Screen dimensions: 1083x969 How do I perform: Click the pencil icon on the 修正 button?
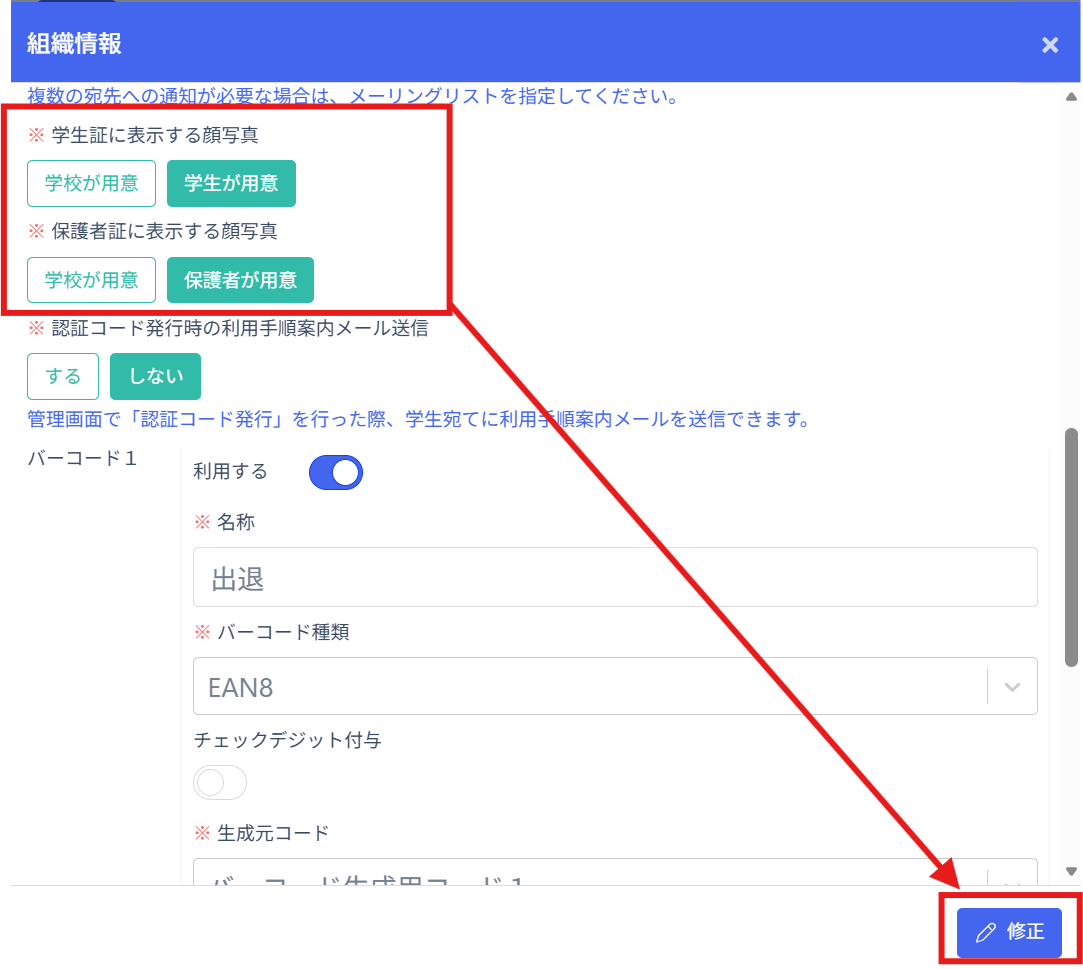point(985,933)
